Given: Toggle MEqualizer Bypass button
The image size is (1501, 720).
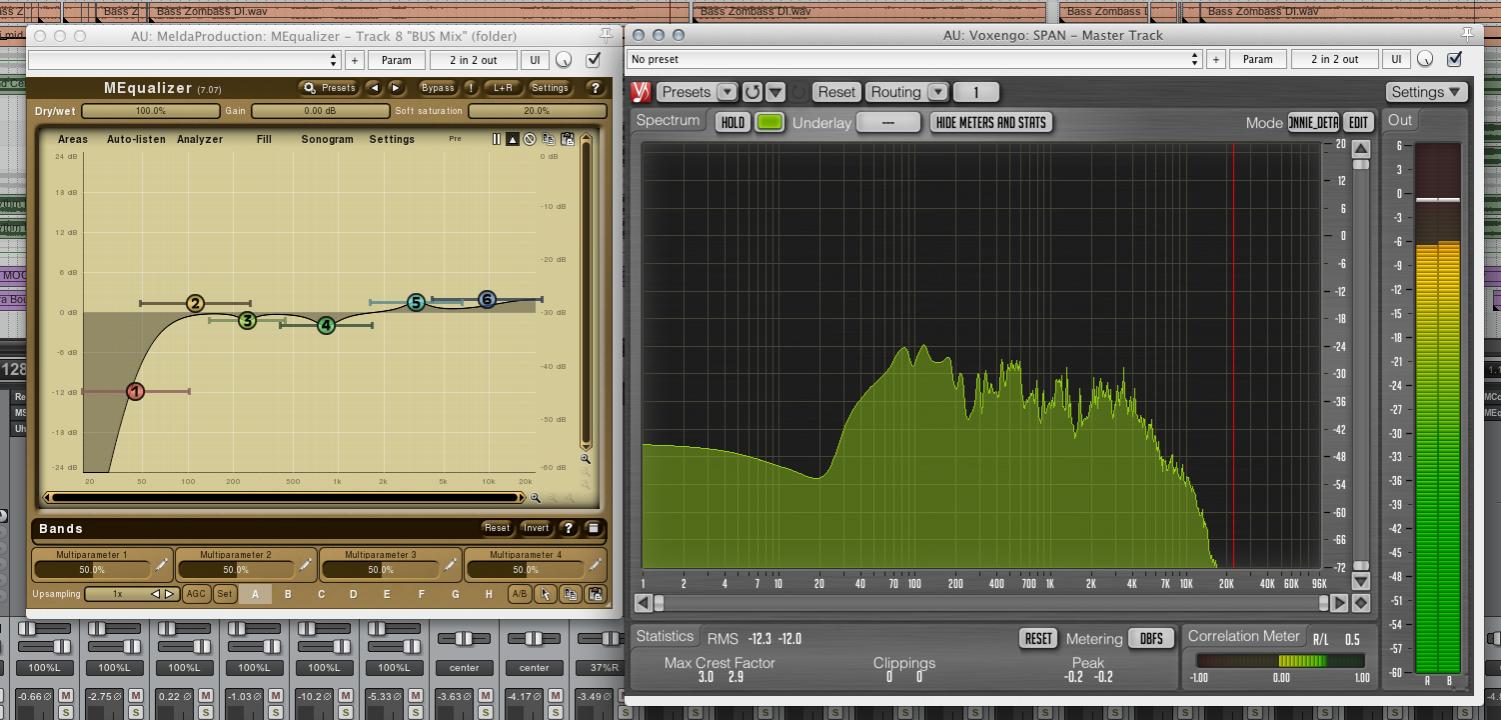Looking at the screenshot, I should click(x=437, y=88).
